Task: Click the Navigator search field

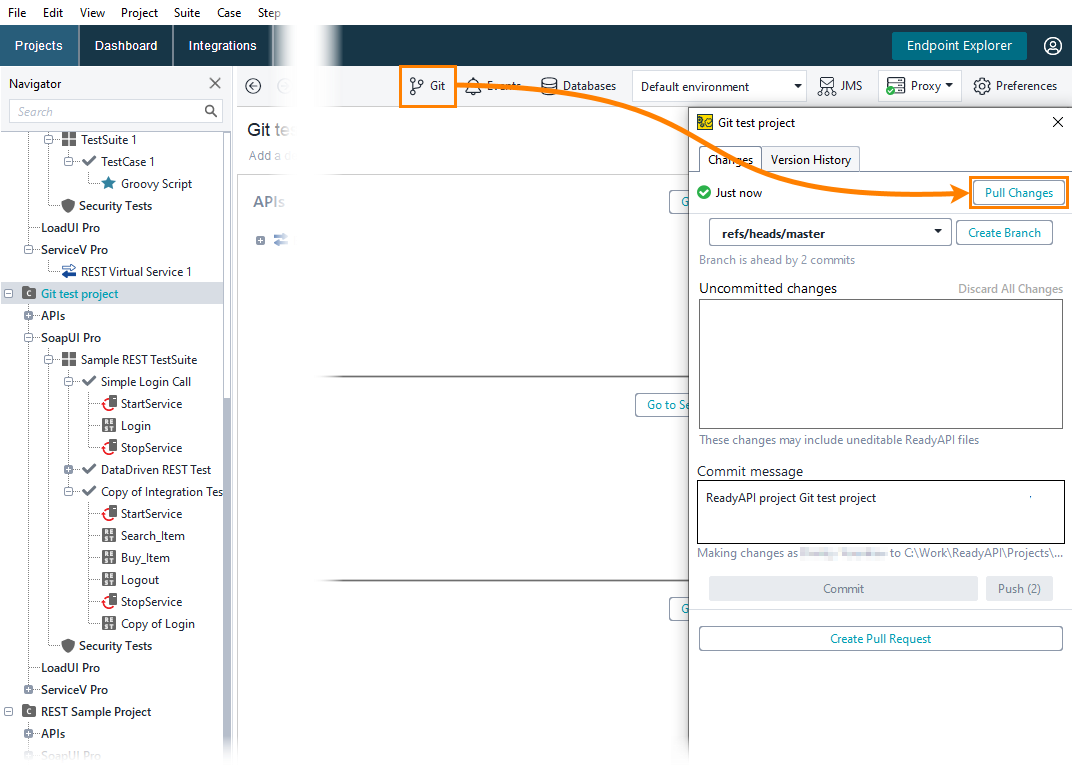Action: (x=116, y=111)
